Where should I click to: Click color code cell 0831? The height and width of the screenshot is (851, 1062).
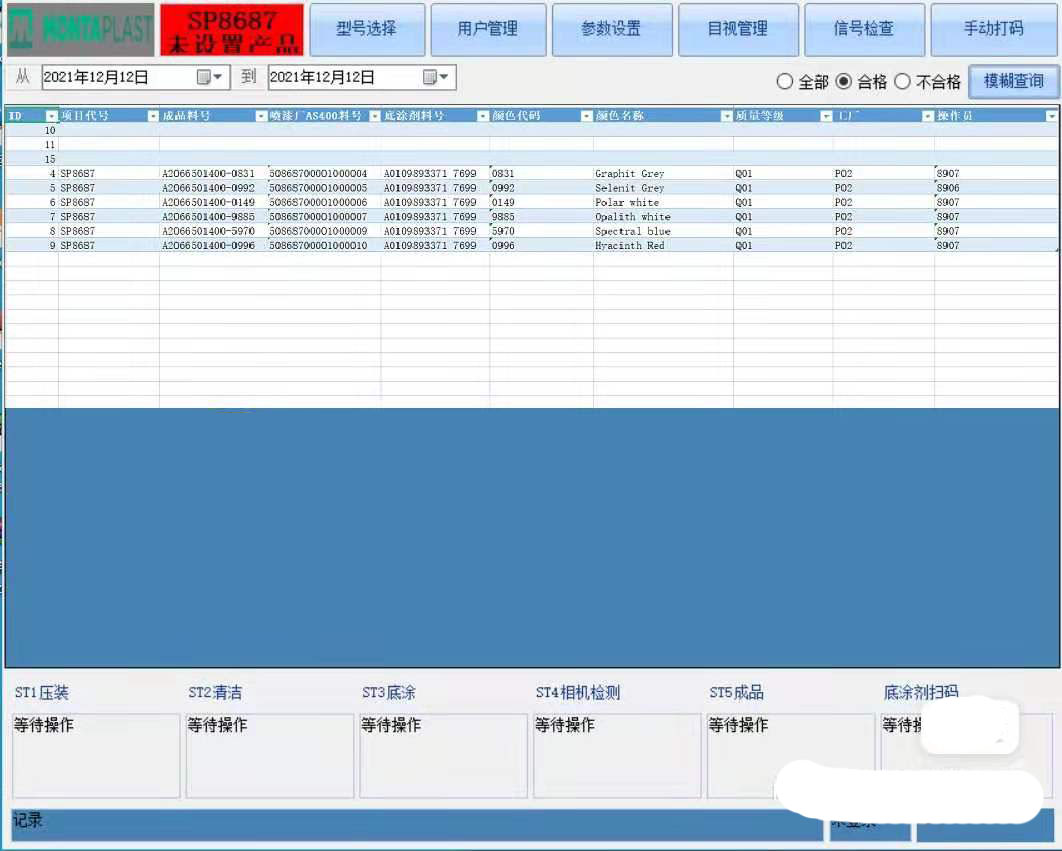541,173
